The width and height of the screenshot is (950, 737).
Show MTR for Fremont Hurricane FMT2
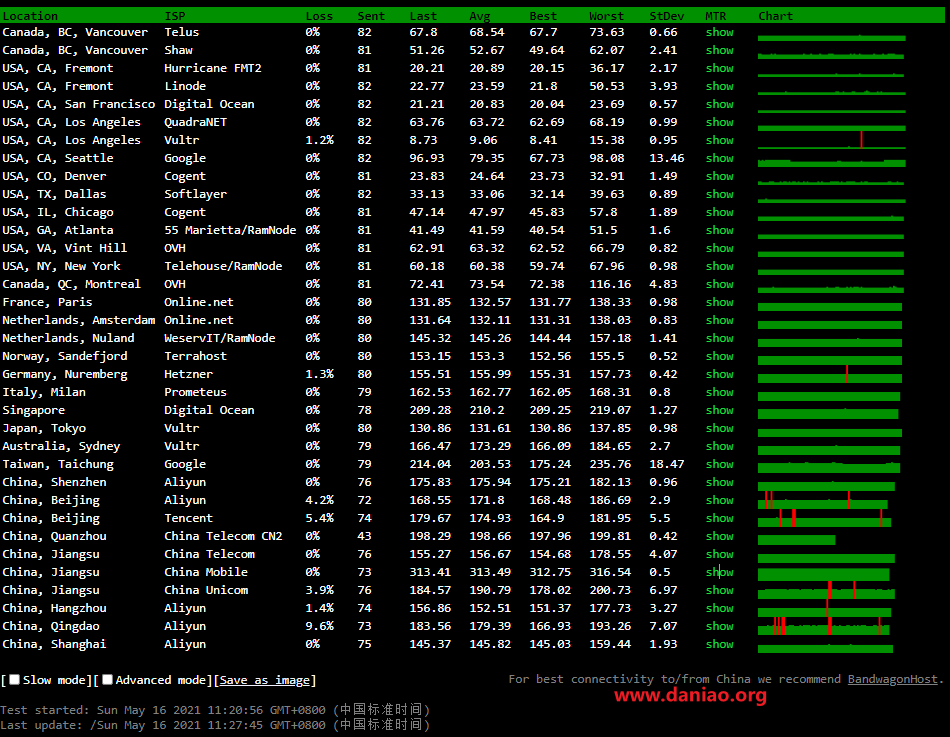coord(720,68)
